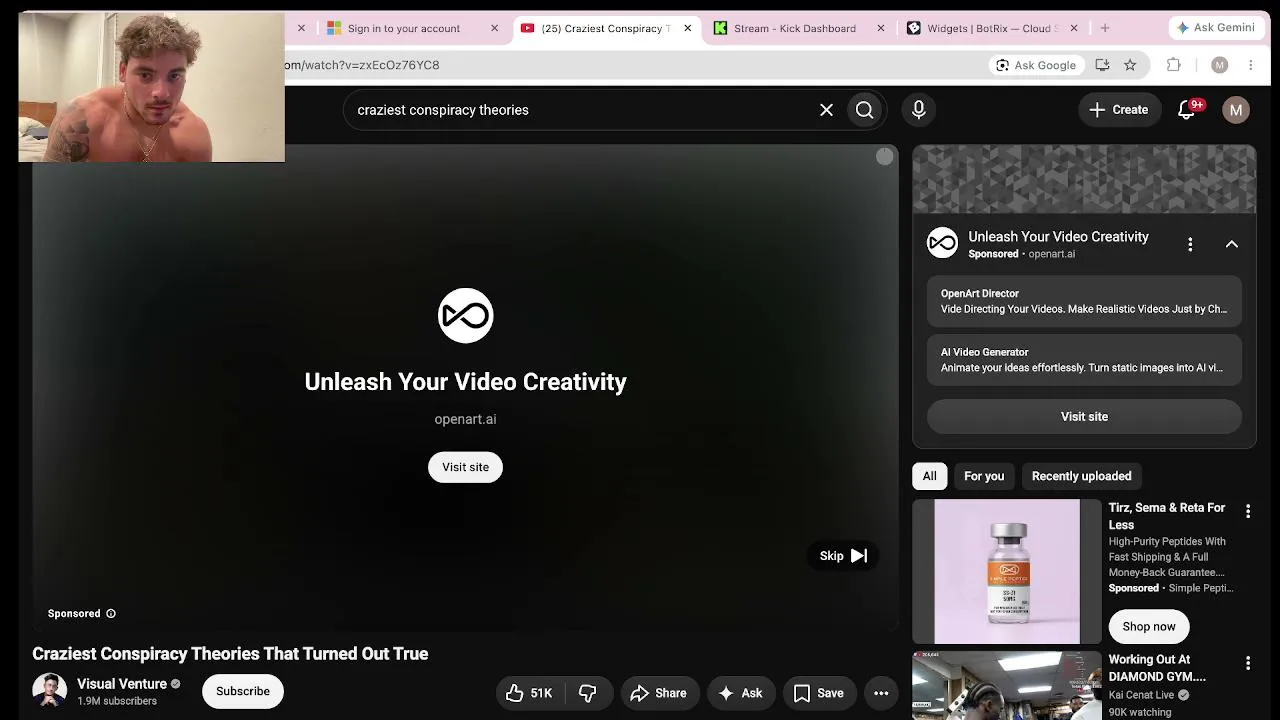
Task: Collapse the OpenArt sponsored panel
Action: pos(1232,244)
